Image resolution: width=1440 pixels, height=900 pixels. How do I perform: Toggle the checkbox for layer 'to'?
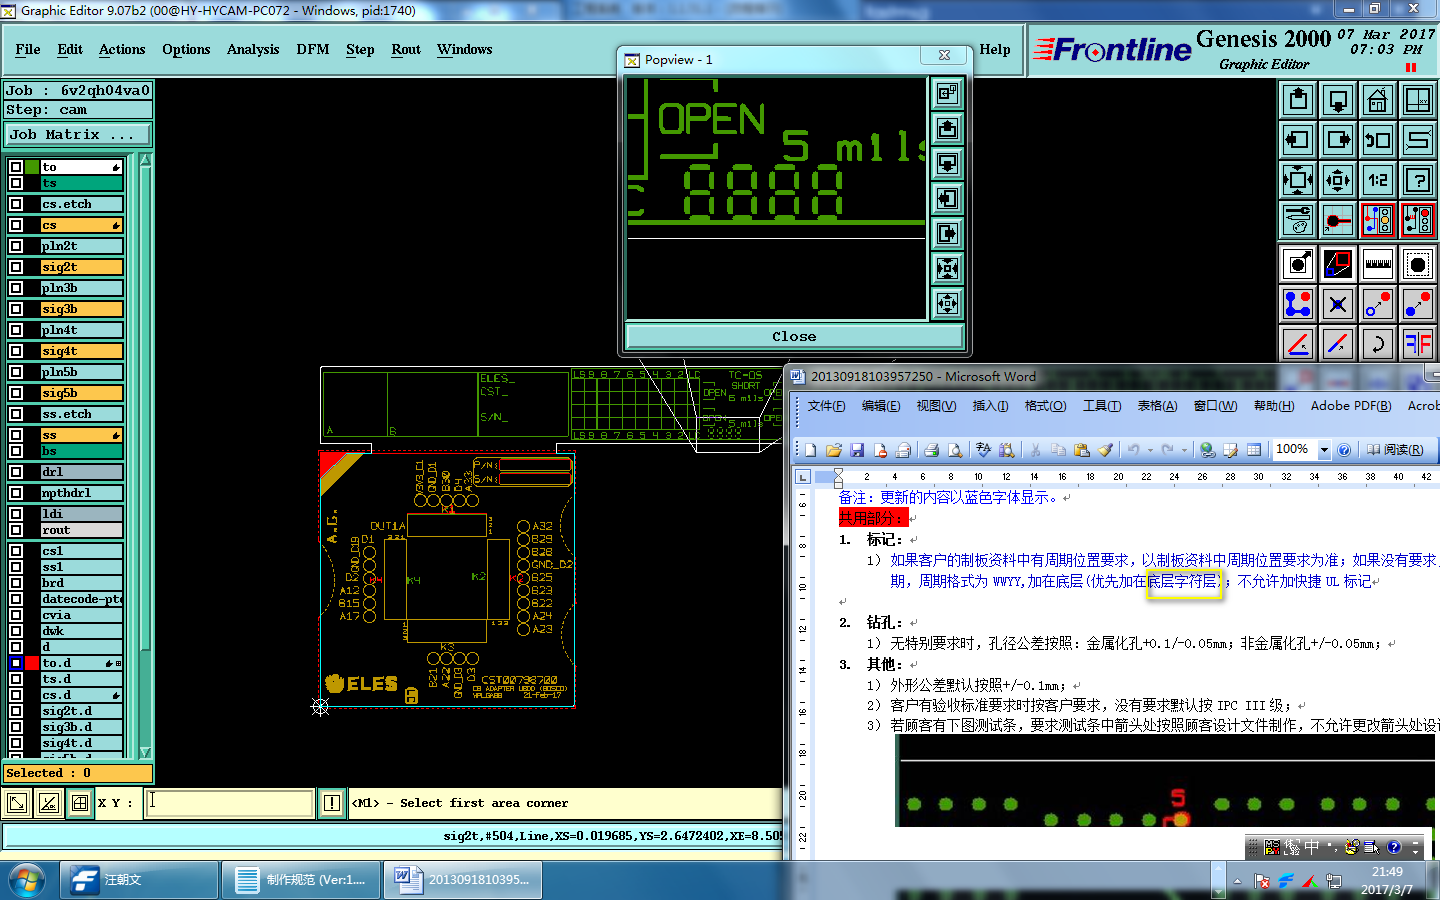coord(16,167)
